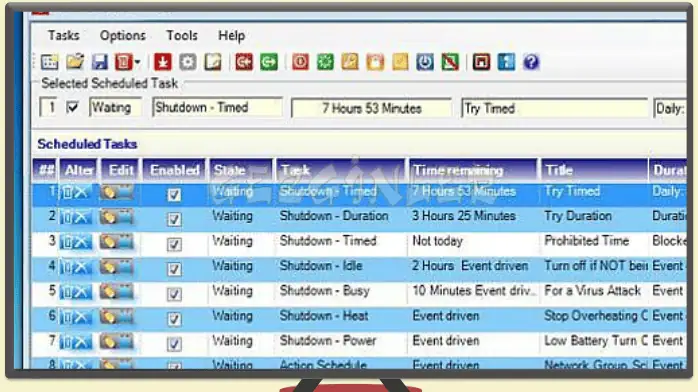Toggle Enabled checkbox for Shutdown - Power row

tap(174, 344)
